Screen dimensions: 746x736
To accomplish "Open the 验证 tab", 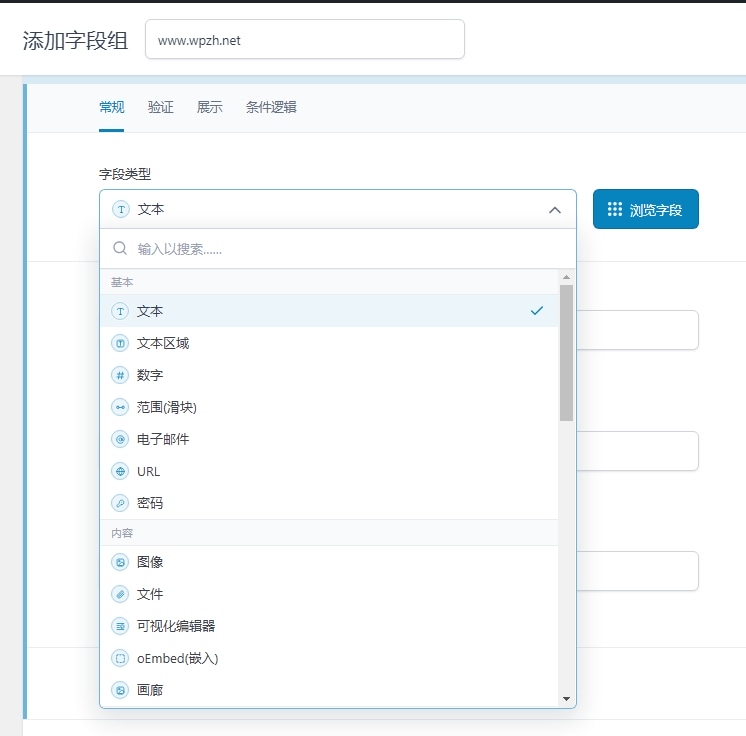I will pyautogui.click(x=161, y=107).
